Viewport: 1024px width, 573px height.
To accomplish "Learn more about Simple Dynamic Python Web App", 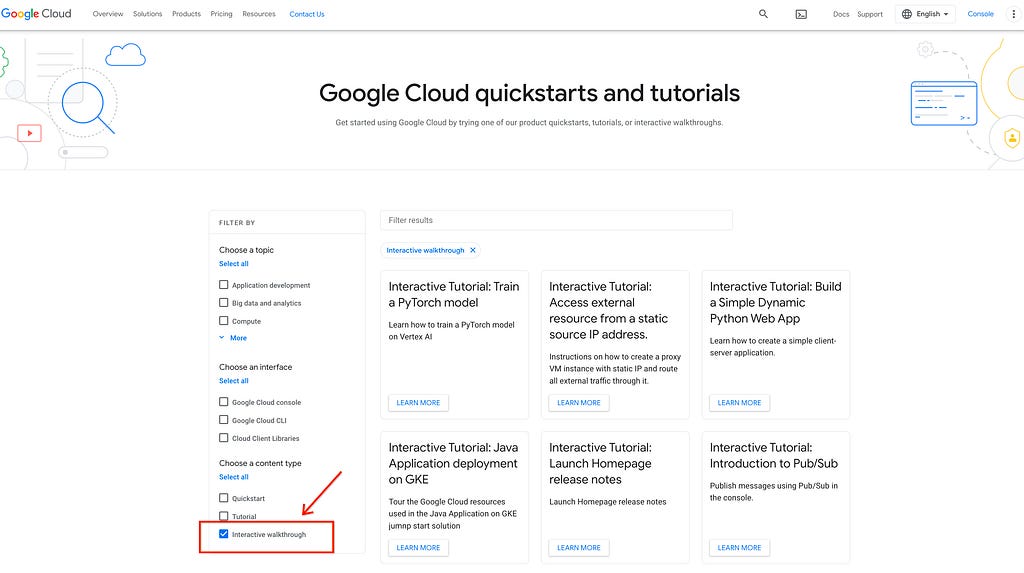I will [739, 402].
